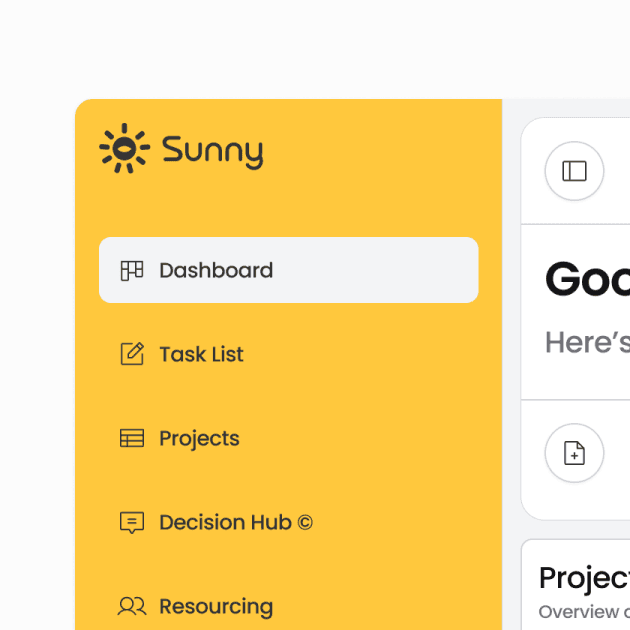Open the Decision Hub © menu item
This screenshot has height=630, width=630.
point(288,522)
